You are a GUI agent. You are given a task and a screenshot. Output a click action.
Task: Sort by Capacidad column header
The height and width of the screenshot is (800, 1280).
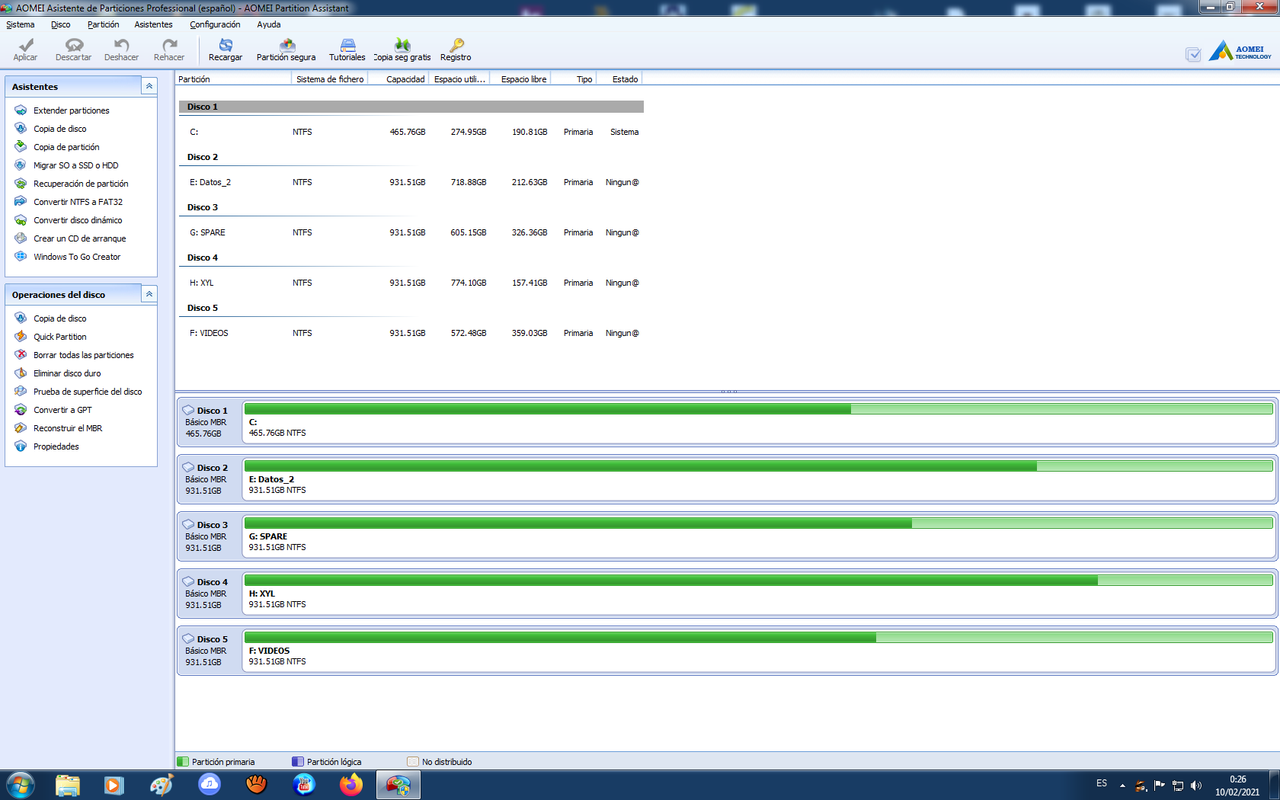[x=399, y=79]
